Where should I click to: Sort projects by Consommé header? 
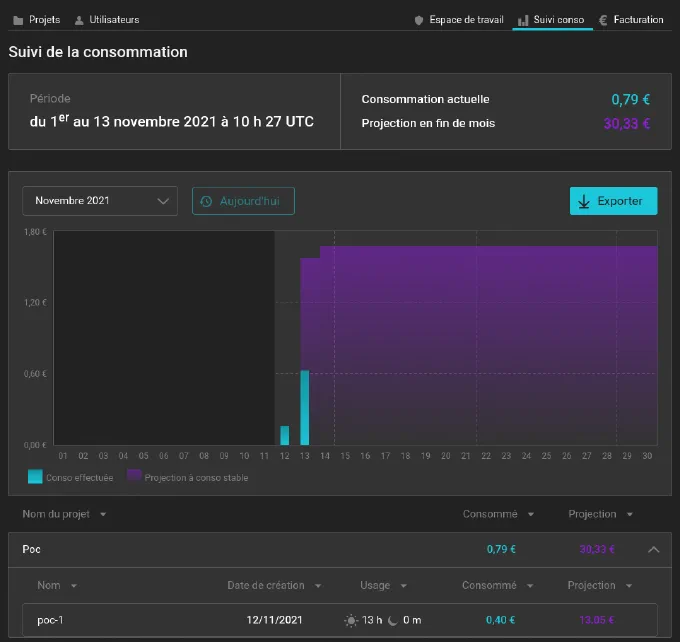pos(498,514)
